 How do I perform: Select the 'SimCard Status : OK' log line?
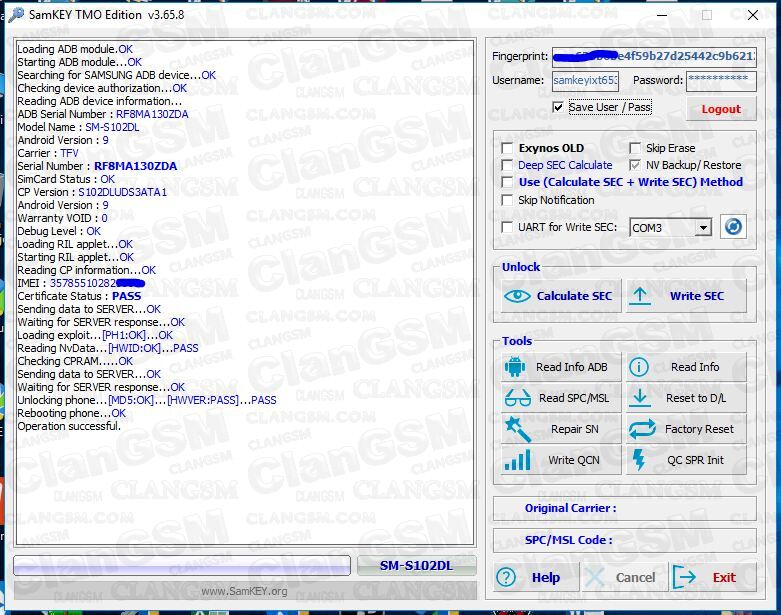tap(66, 179)
